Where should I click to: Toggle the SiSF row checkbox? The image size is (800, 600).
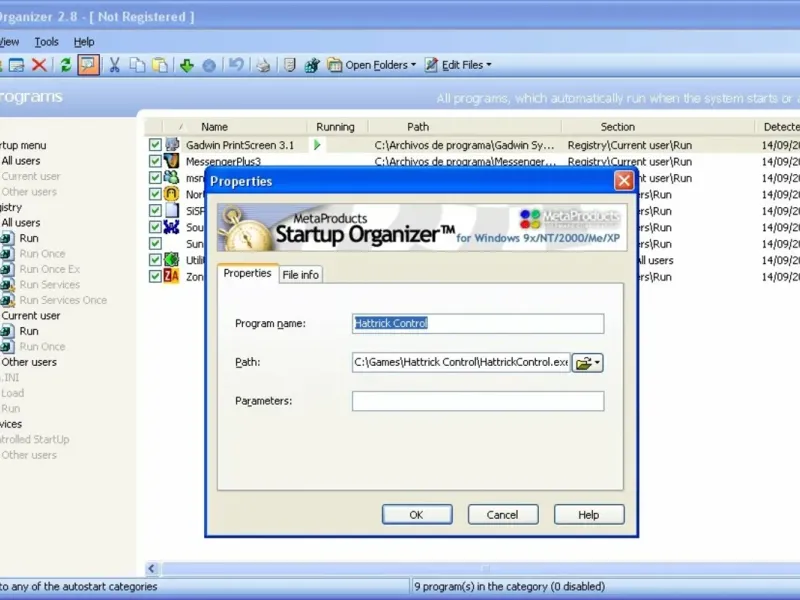(x=156, y=210)
